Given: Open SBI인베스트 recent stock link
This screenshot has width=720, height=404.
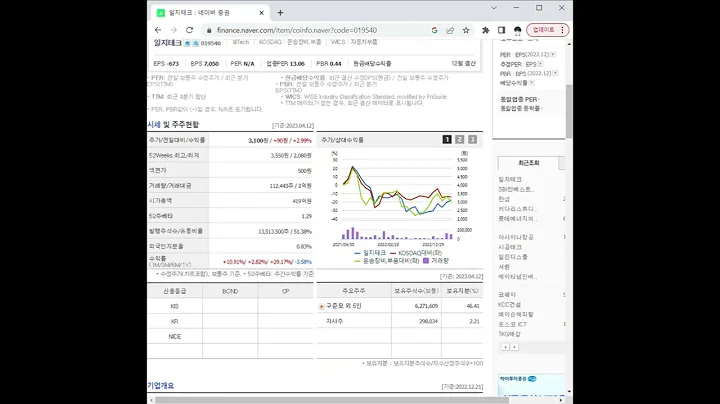Looking at the screenshot, I should click(517, 189).
